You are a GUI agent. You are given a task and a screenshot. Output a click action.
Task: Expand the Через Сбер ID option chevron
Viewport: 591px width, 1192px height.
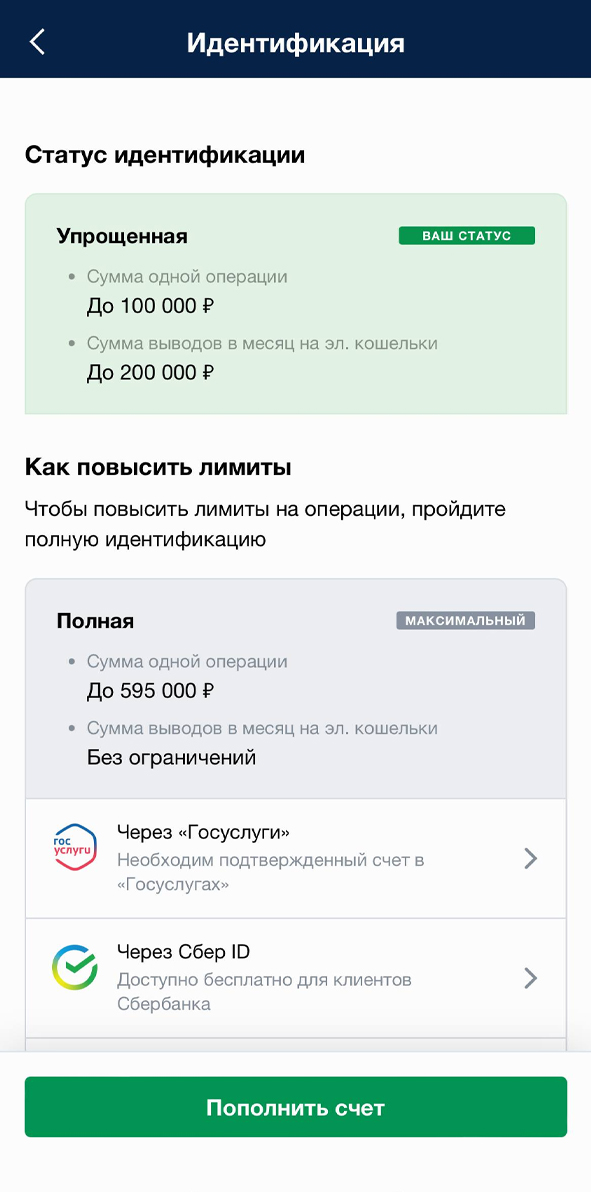pos(531,978)
